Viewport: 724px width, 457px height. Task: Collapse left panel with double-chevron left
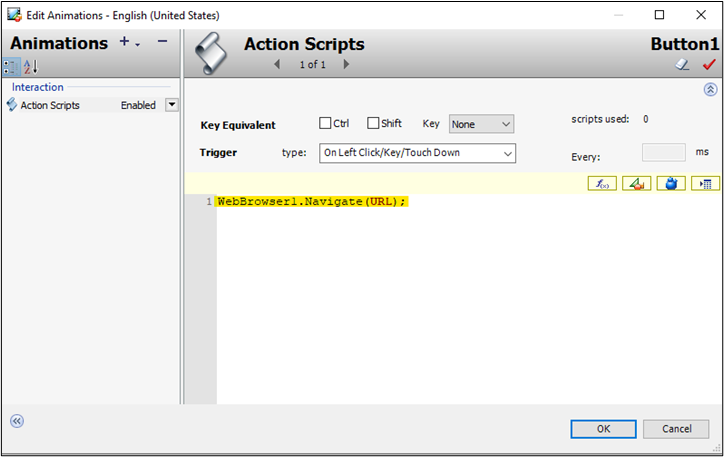tap(17, 421)
